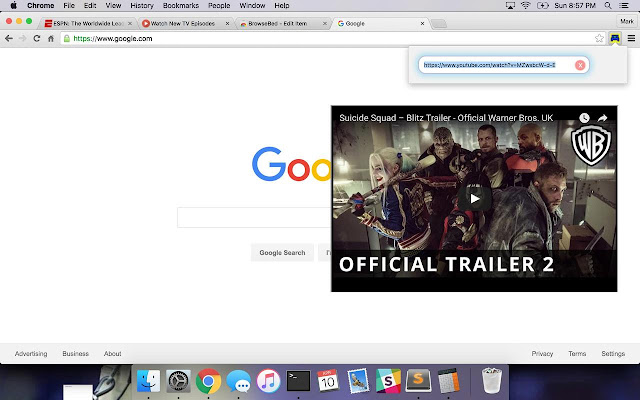Click the Mark profile button
The width and height of the screenshot is (640, 400).
[627, 21]
